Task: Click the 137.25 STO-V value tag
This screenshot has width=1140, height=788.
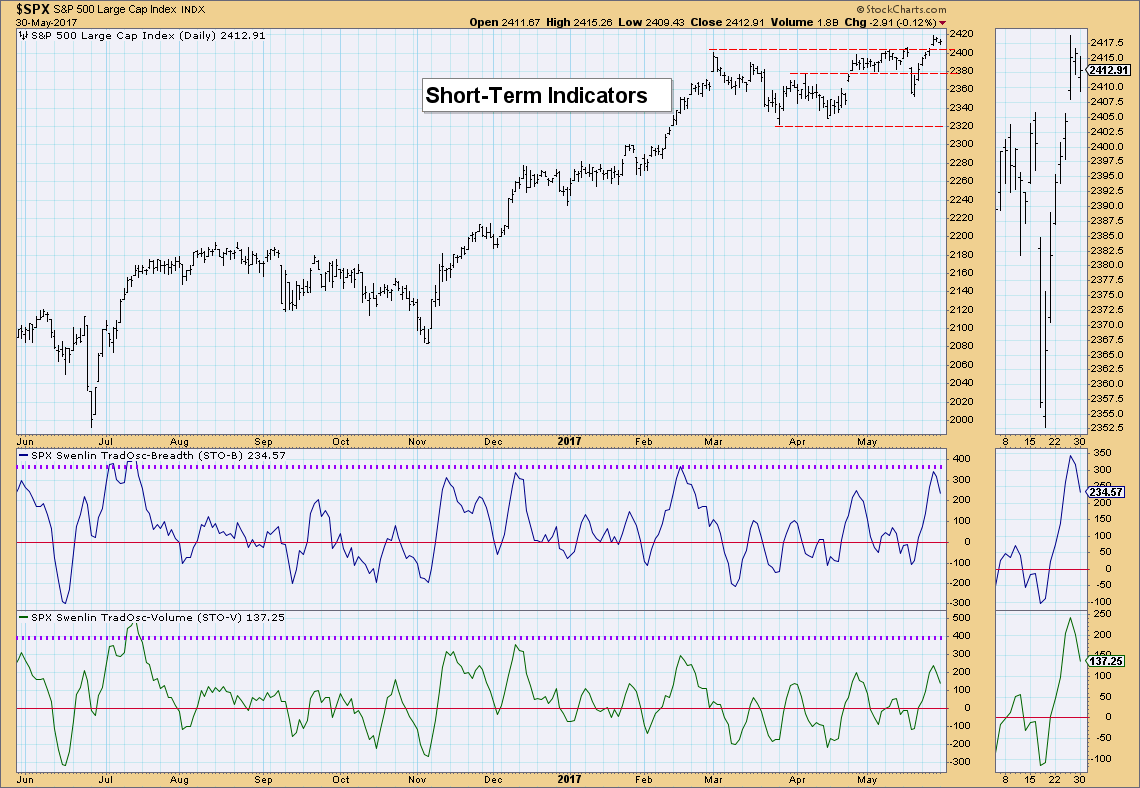Action: [x=1107, y=661]
